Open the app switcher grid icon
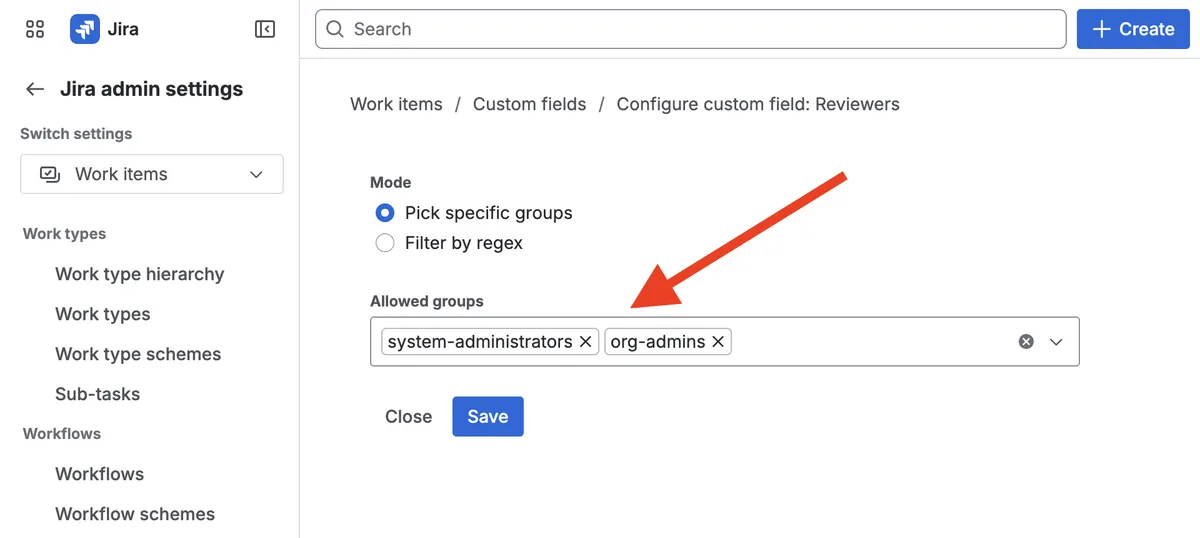The height and width of the screenshot is (538, 1200). click(35, 29)
